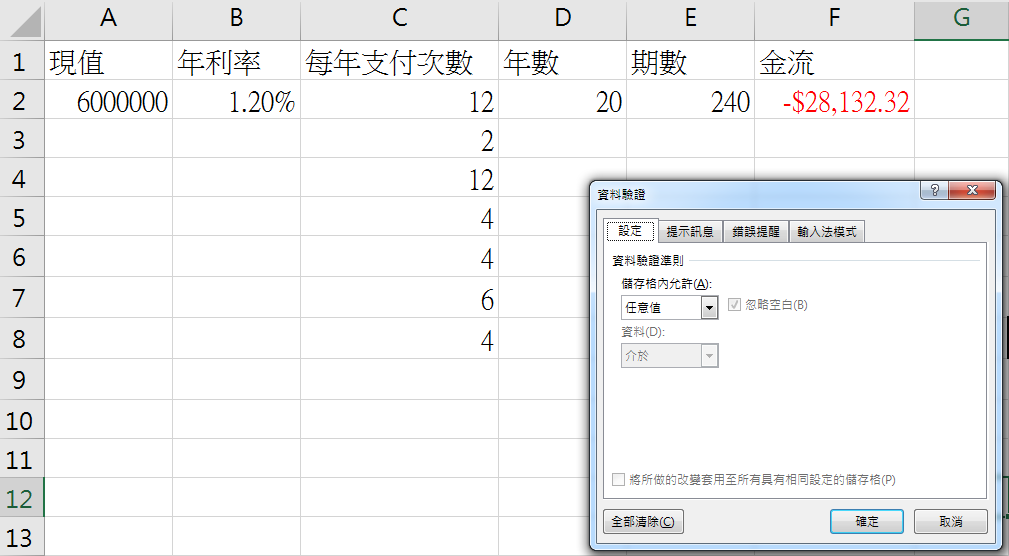Click the cell with 每年支付次數
Viewport: 1009px width, 556px height.
tap(399, 62)
